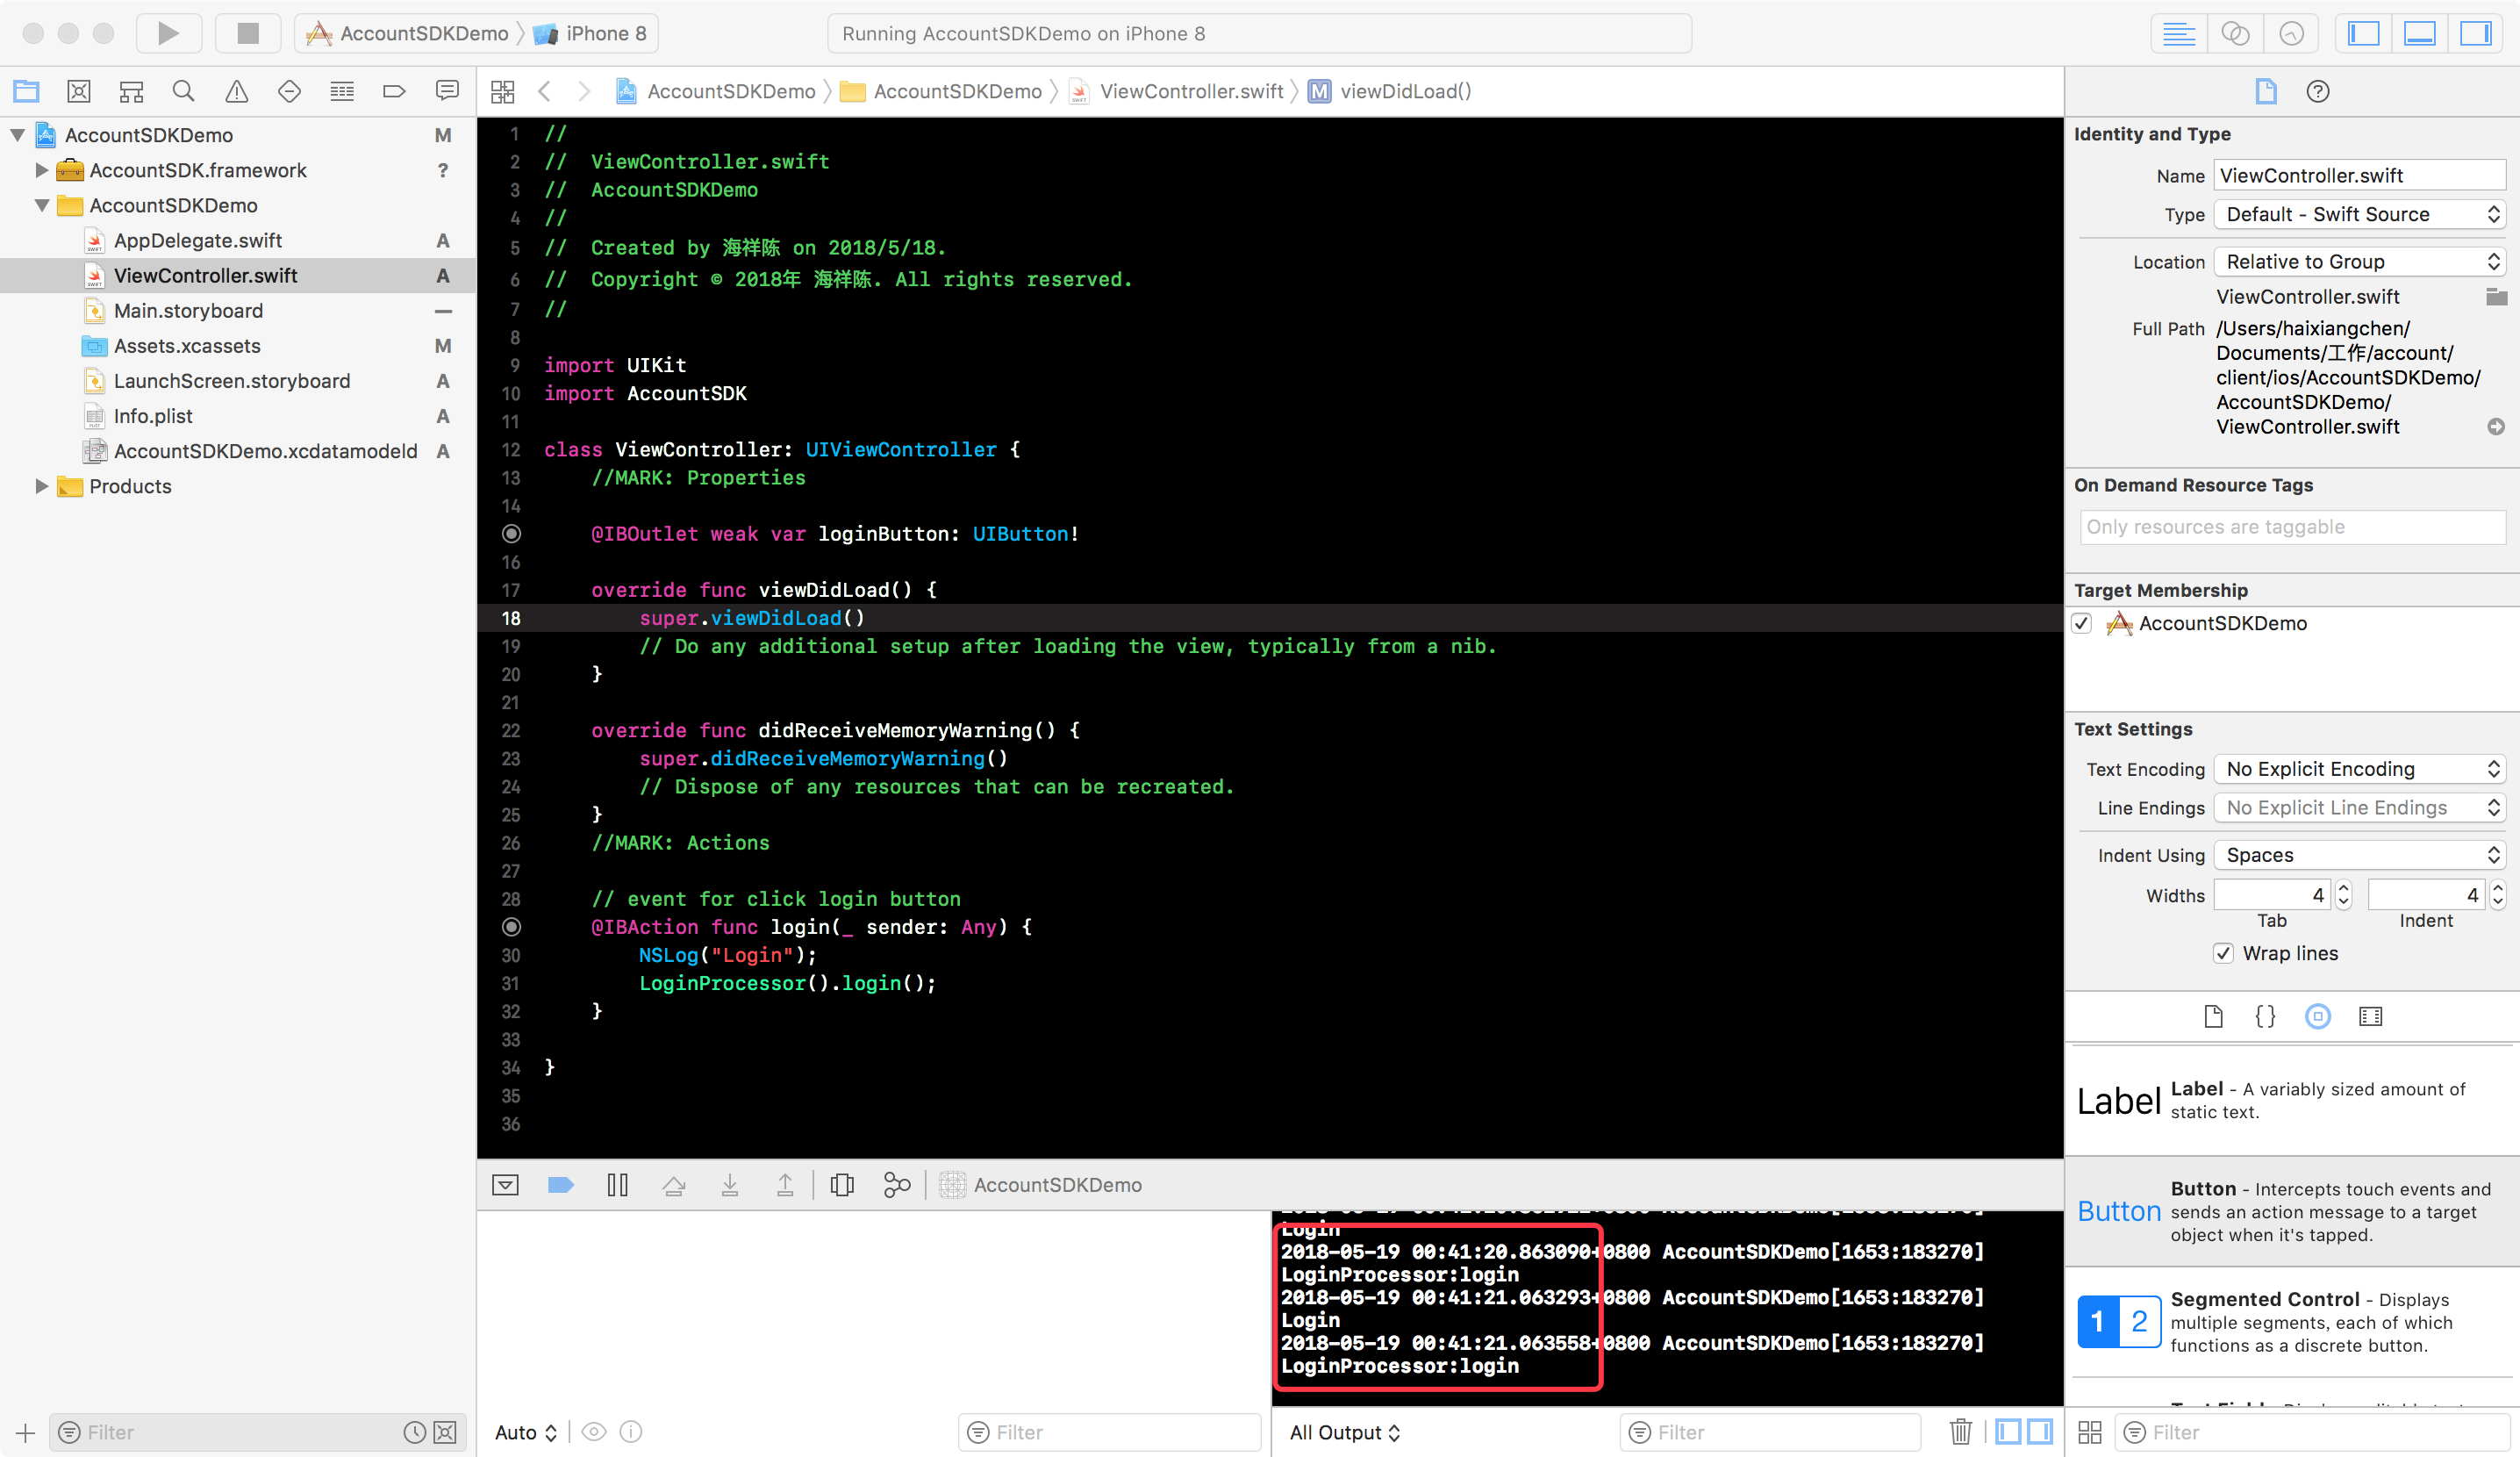Uncheck AccountSDKDemo target membership

pos(2082,623)
